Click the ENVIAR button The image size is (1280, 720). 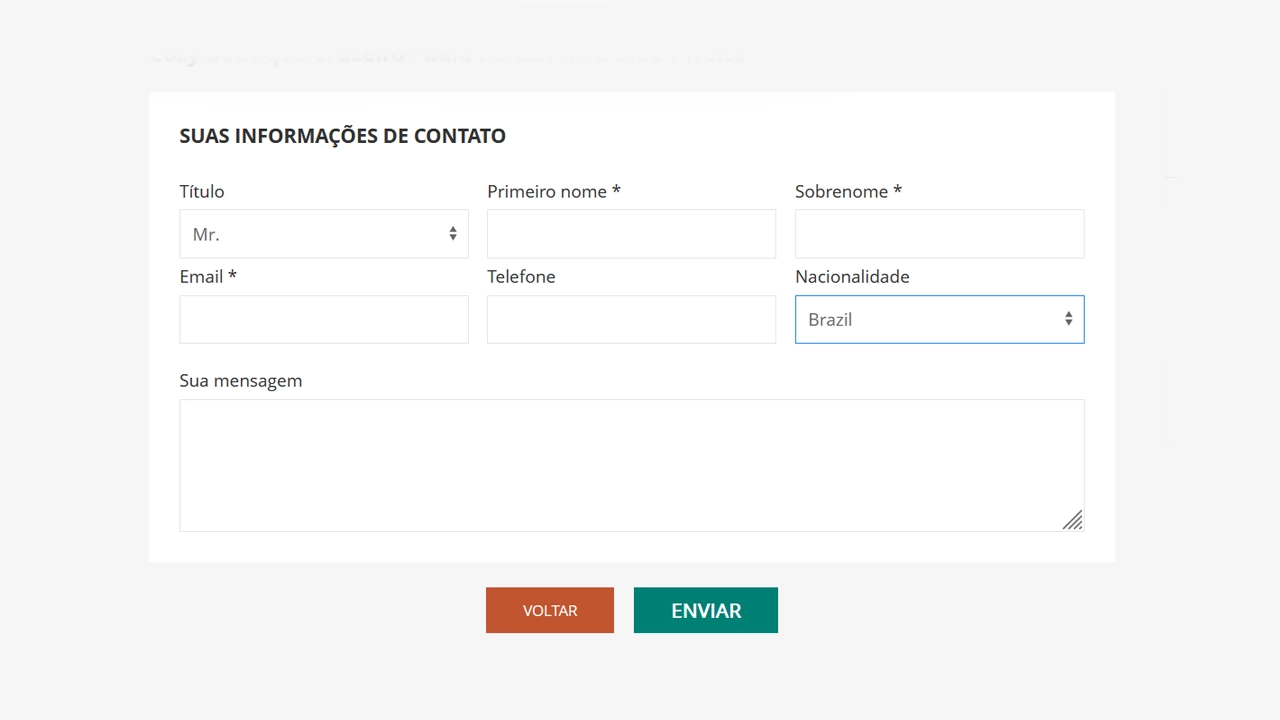705,610
